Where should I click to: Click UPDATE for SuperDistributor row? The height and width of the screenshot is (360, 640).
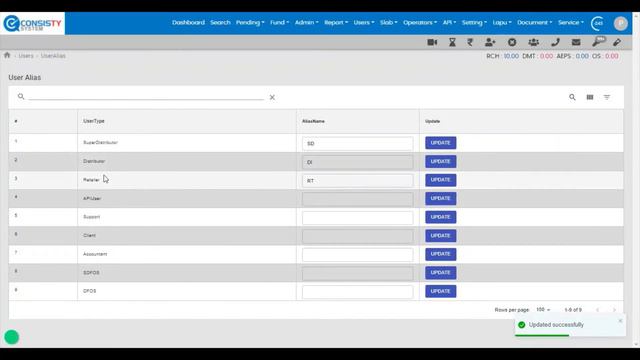point(440,143)
